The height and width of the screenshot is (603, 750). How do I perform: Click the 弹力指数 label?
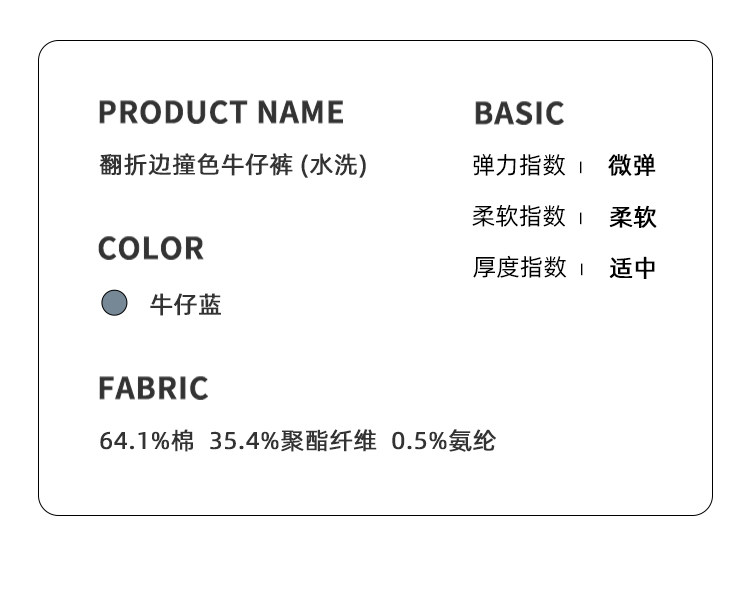pos(519,165)
